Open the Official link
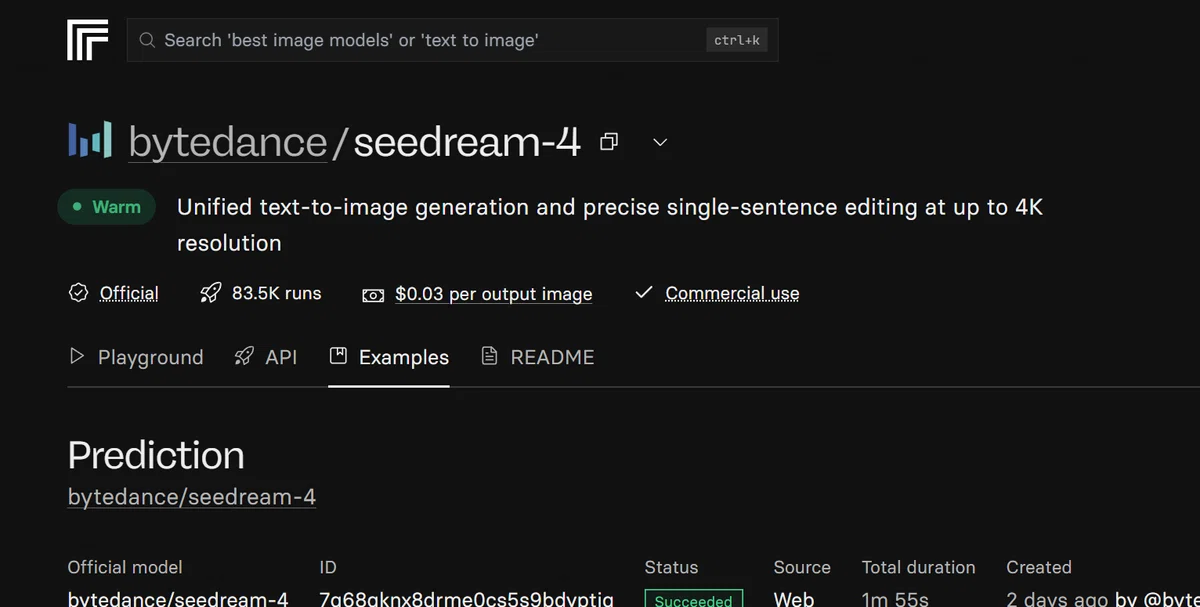Image resolution: width=1200 pixels, height=607 pixels. click(x=129, y=293)
